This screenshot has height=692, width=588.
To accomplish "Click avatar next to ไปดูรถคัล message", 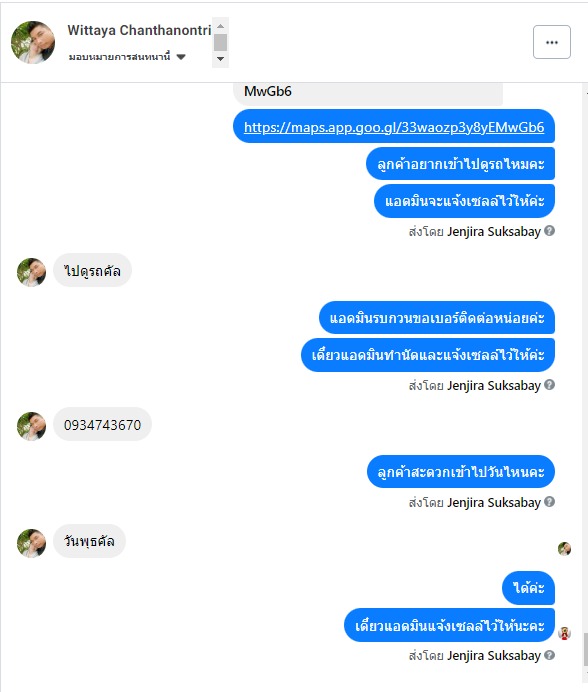I will (x=31, y=272).
